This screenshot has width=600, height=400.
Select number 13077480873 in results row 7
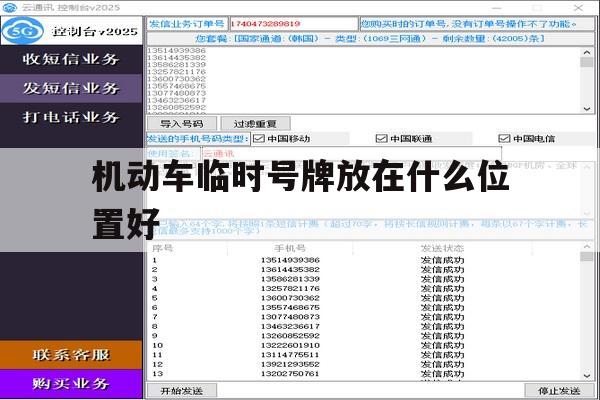tap(290, 317)
